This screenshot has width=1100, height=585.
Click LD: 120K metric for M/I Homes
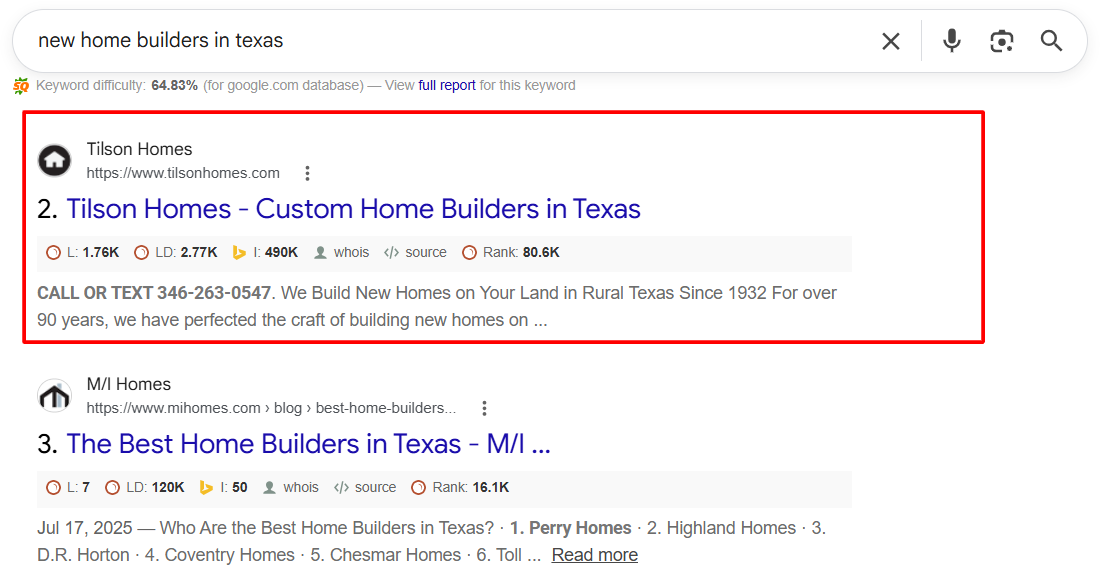(145, 488)
